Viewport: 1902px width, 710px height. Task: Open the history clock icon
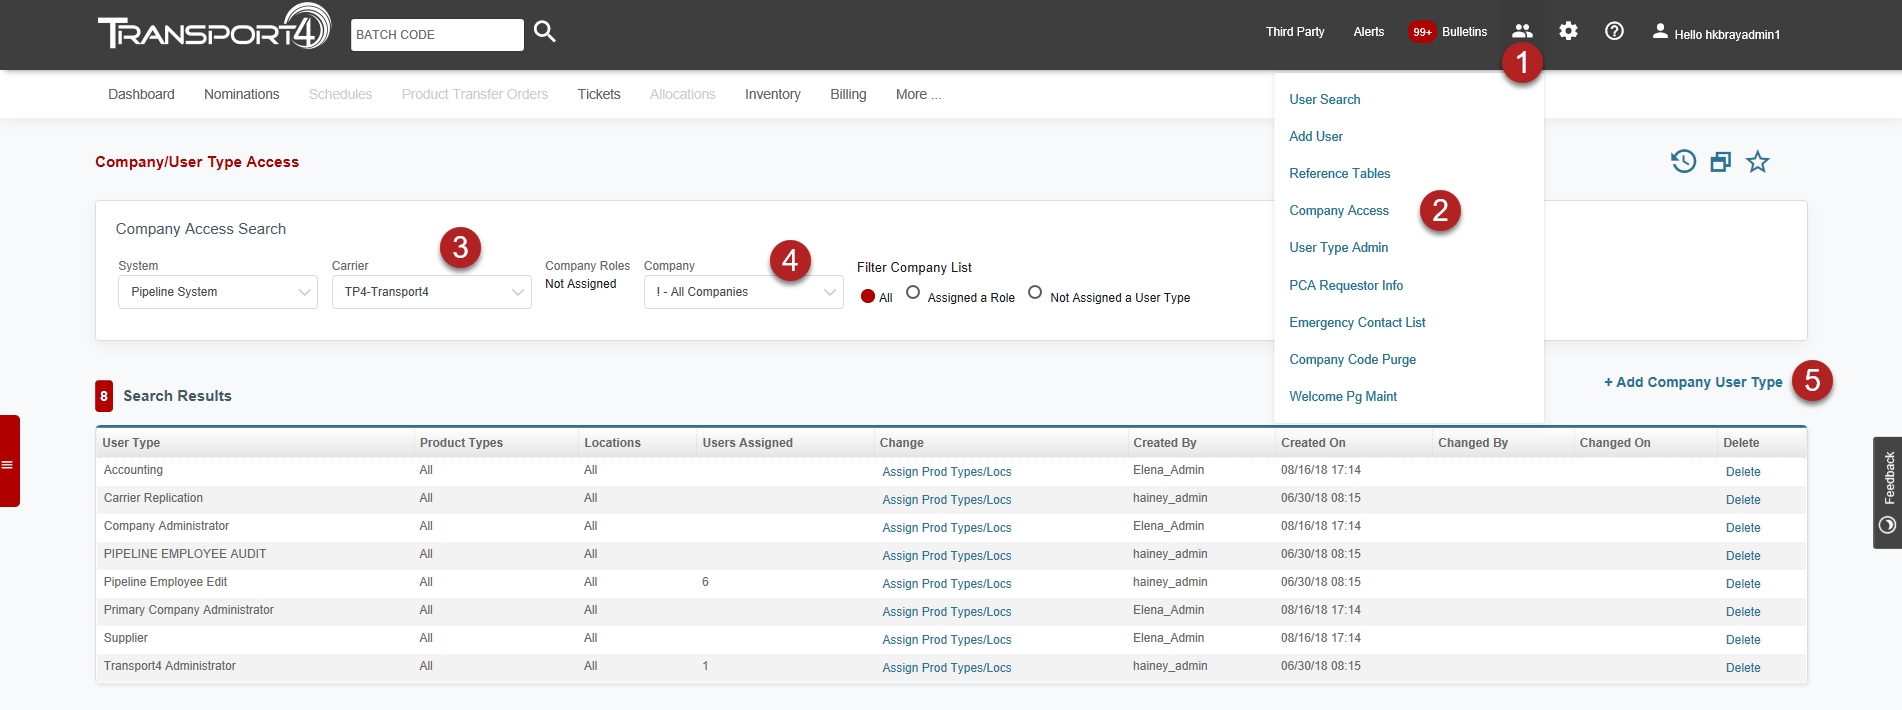click(x=1683, y=161)
